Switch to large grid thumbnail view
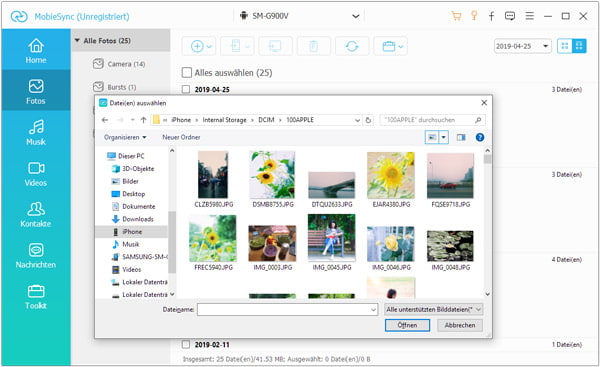The height and width of the screenshot is (367, 600). coord(579,46)
